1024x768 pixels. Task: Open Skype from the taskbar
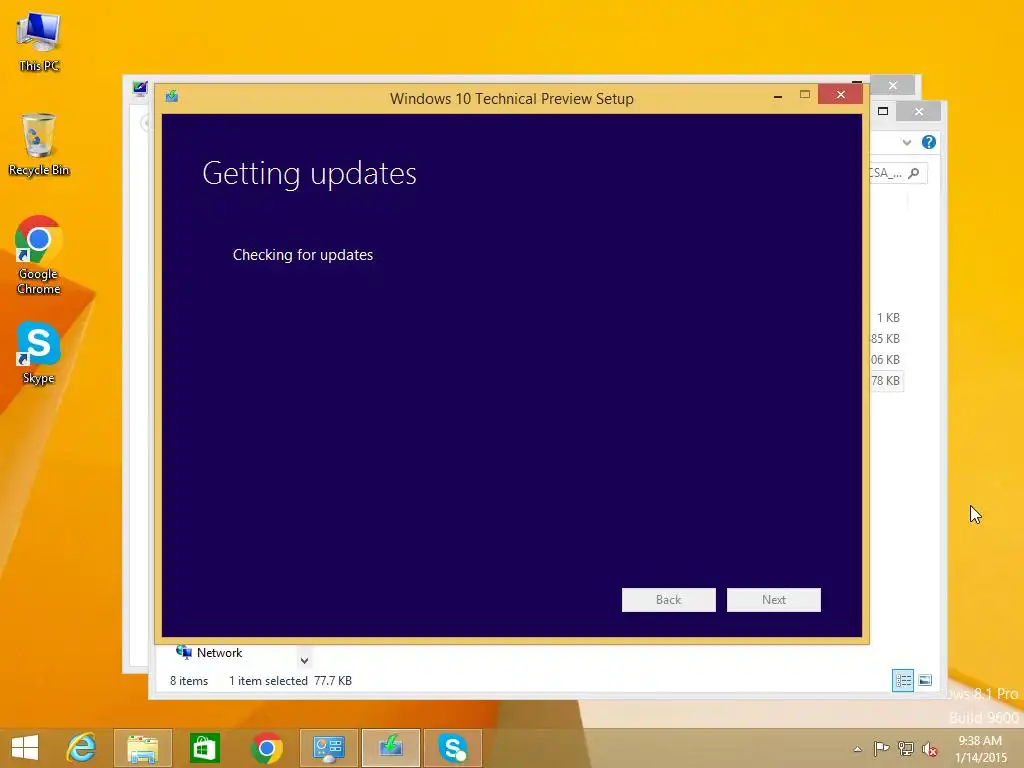click(453, 748)
